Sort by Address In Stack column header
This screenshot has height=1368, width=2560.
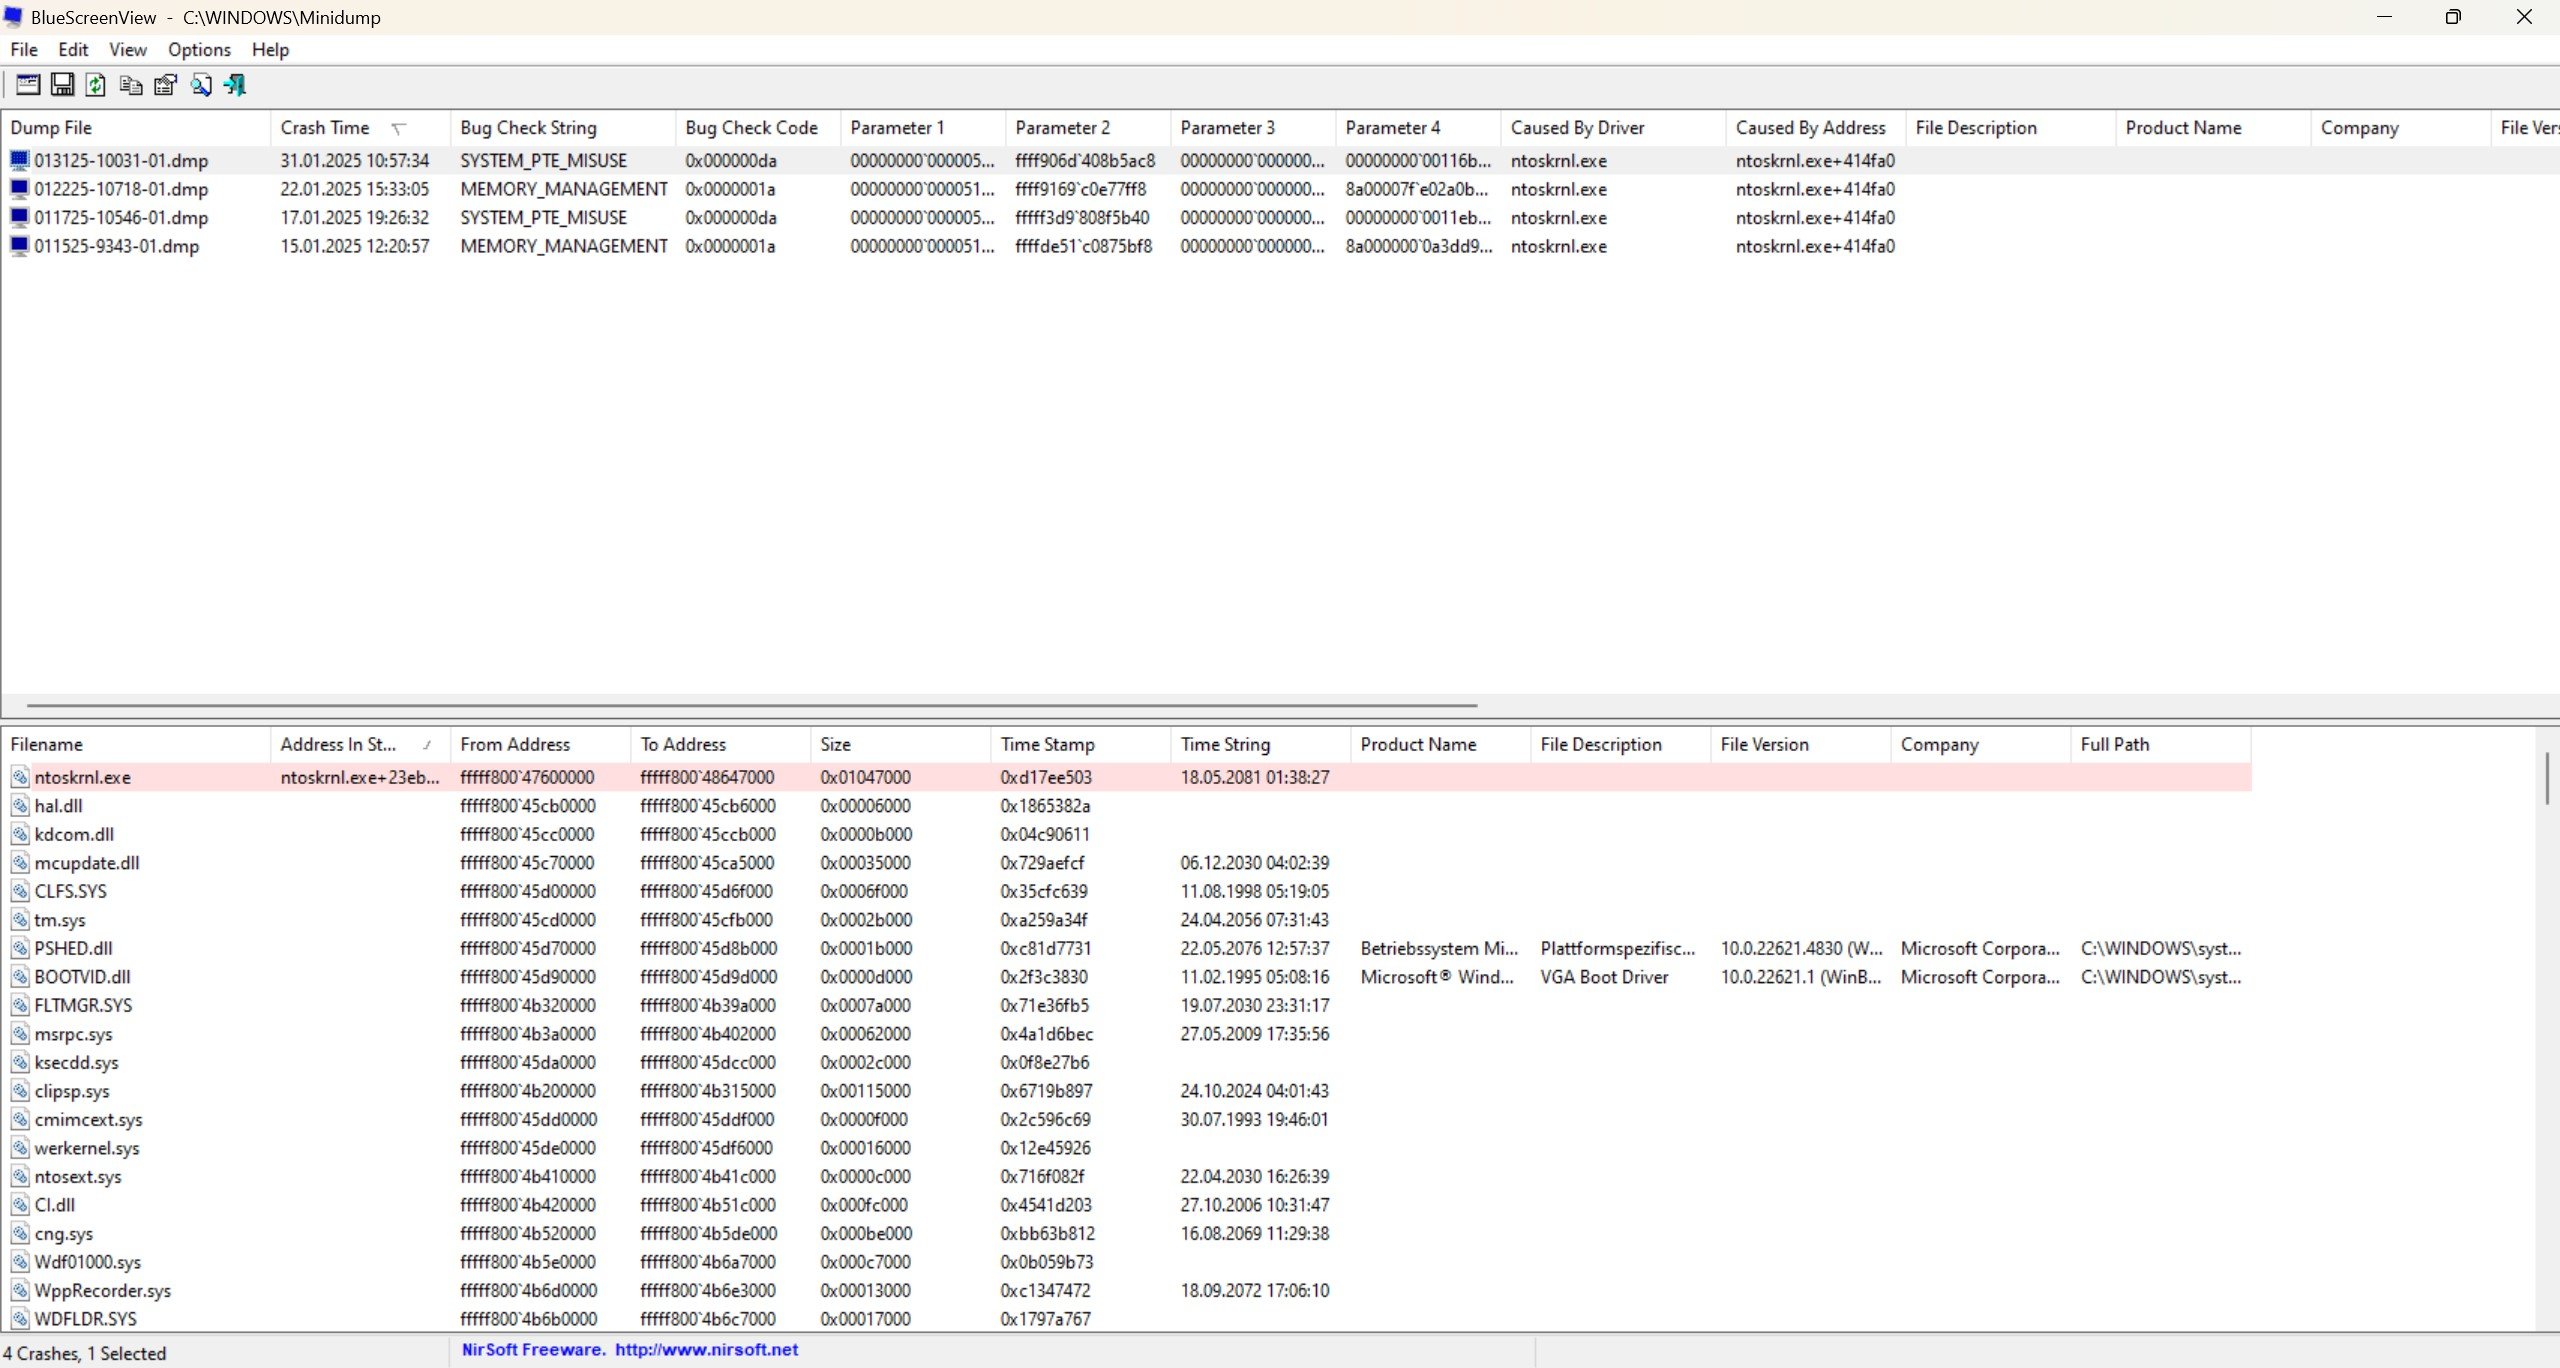(338, 745)
